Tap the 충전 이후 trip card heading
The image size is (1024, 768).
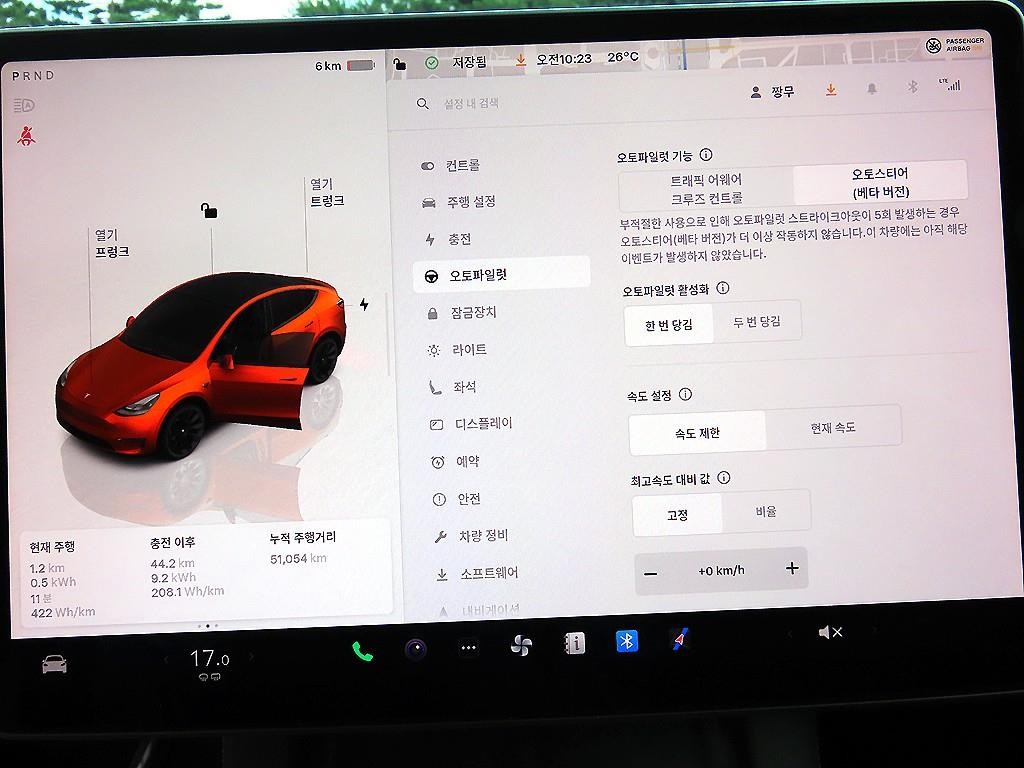point(172,542)
